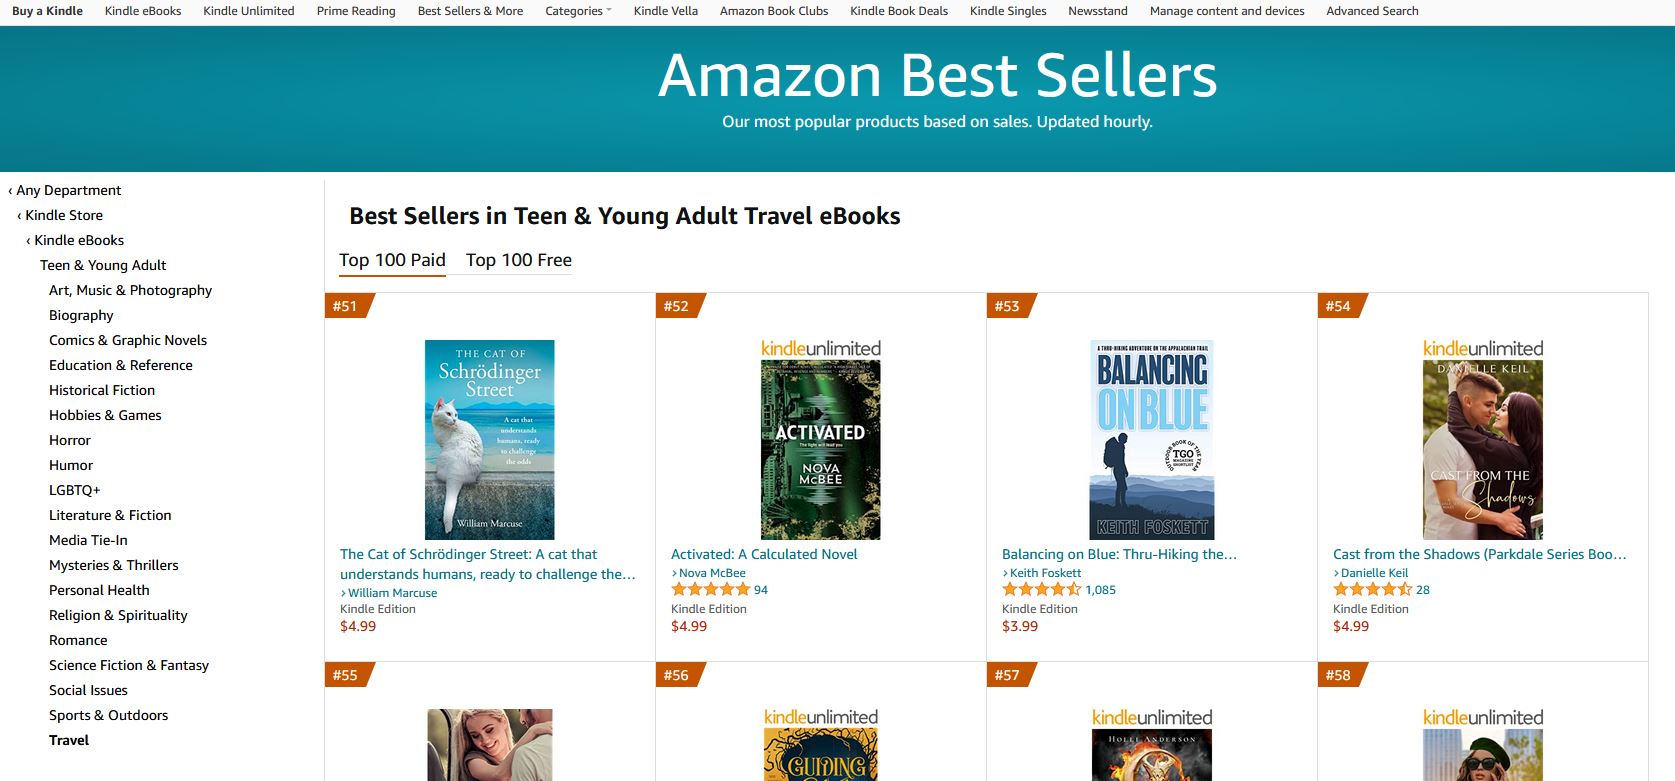
Task: Go back to Any Department
Action: [68, 190]
